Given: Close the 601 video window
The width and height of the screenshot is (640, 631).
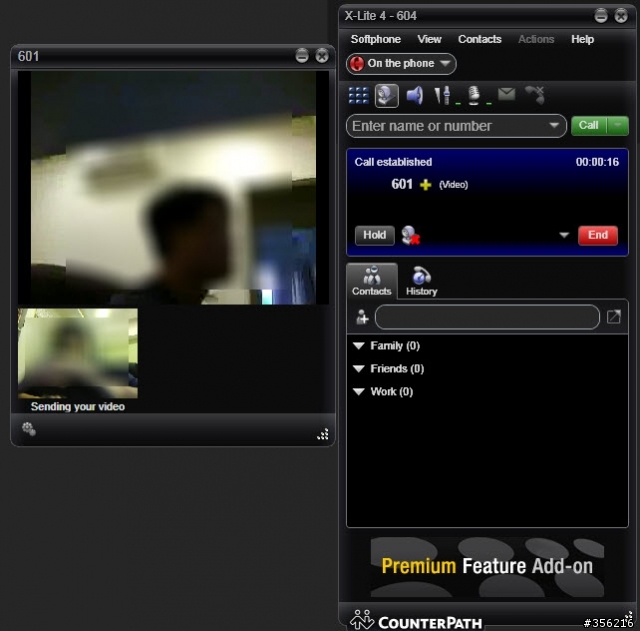Looking at the screenshot, I should [322, 56].
